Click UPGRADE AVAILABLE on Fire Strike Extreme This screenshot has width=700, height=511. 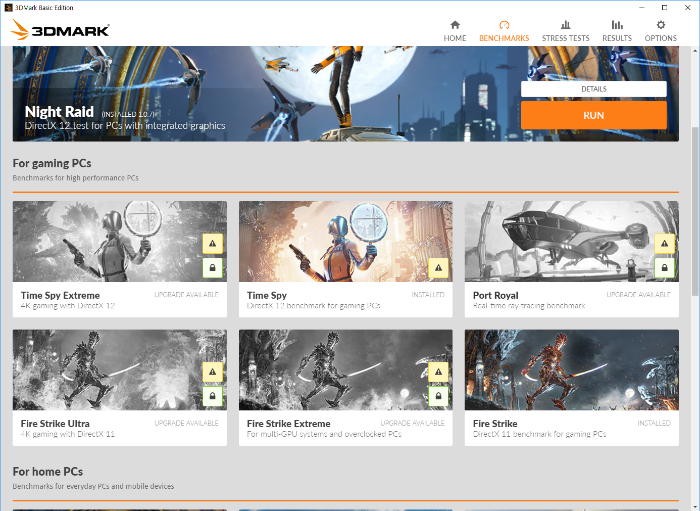[412, 423]
